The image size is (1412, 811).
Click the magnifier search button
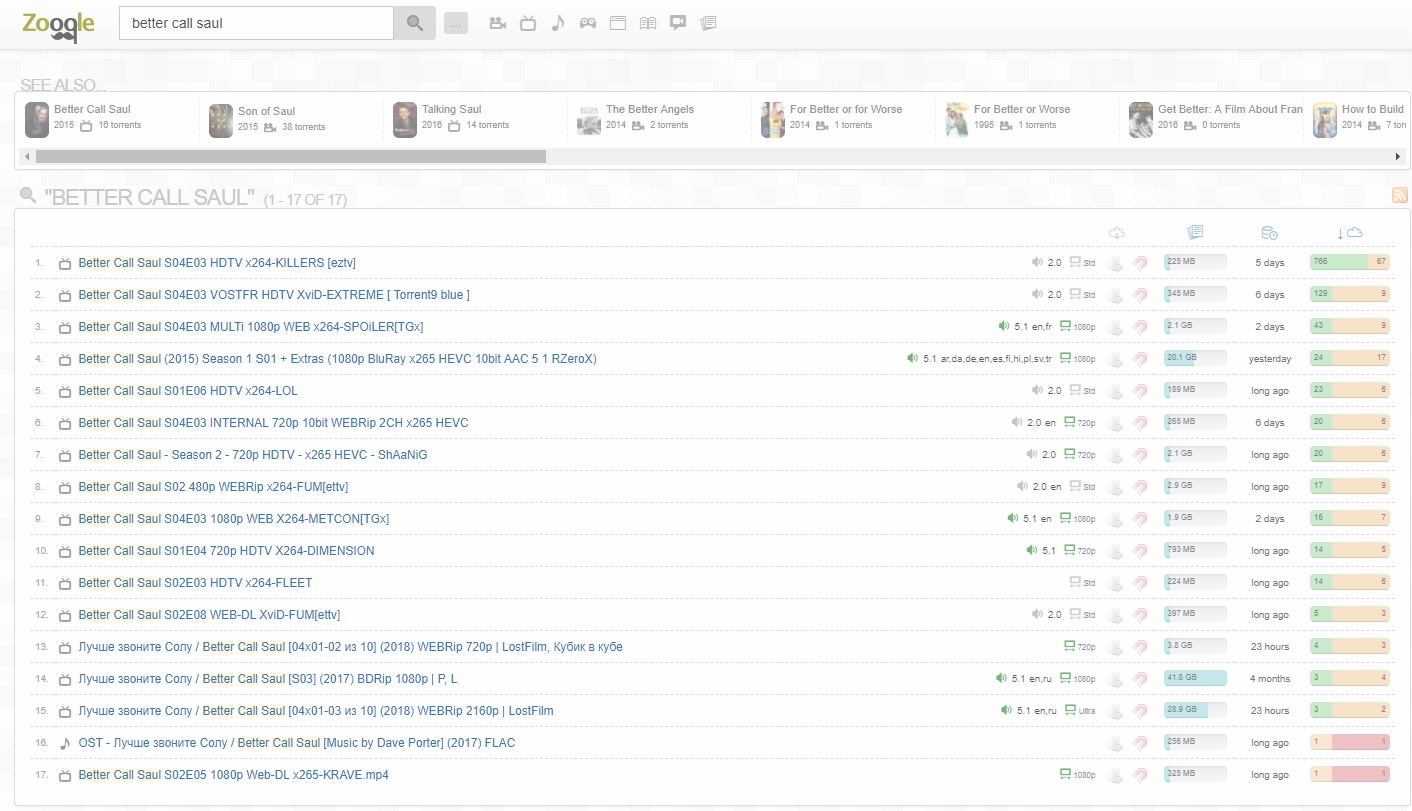(415, 23)
